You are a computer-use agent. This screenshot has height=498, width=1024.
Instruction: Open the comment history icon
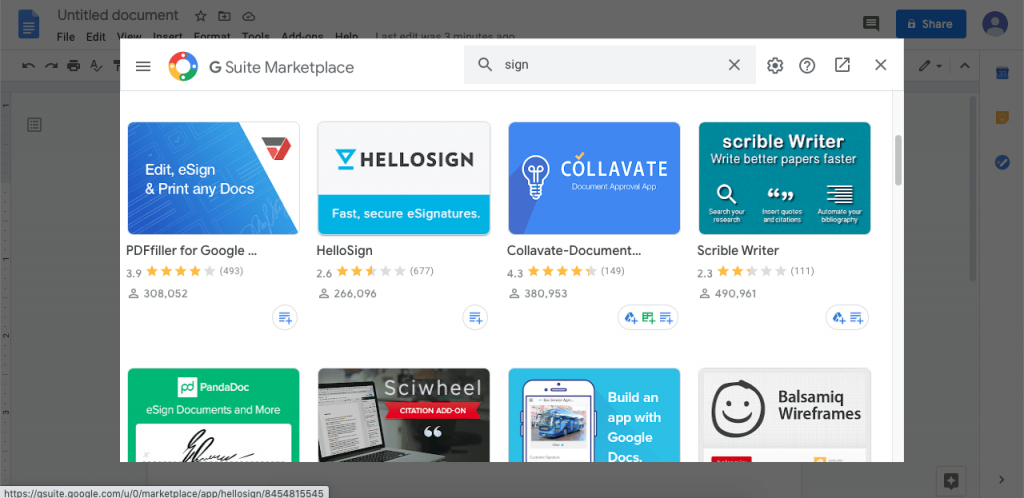tap(871, 24)
